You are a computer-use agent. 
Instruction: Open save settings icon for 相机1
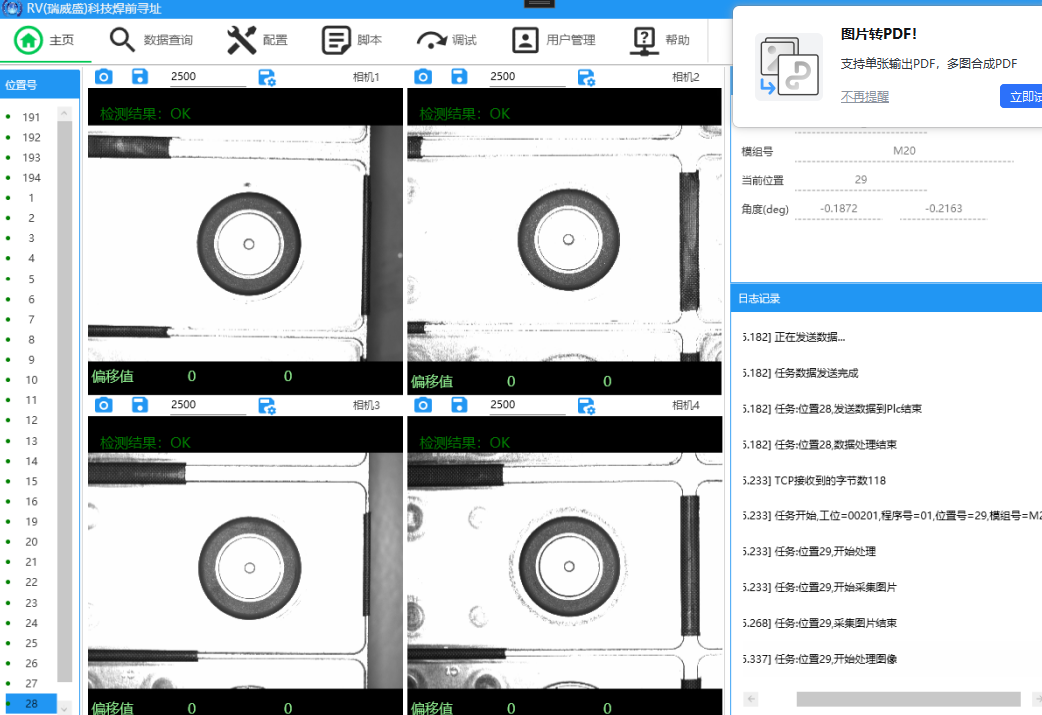coord(266,77)
